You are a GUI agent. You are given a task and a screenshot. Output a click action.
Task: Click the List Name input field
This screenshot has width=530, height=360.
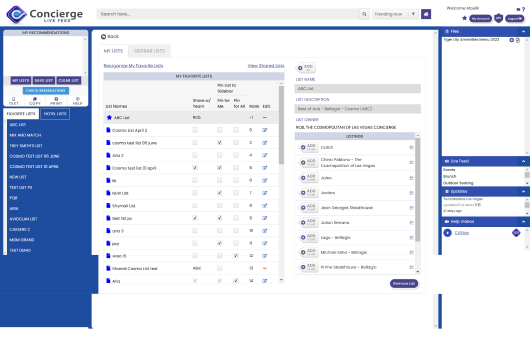pos(358,89)
